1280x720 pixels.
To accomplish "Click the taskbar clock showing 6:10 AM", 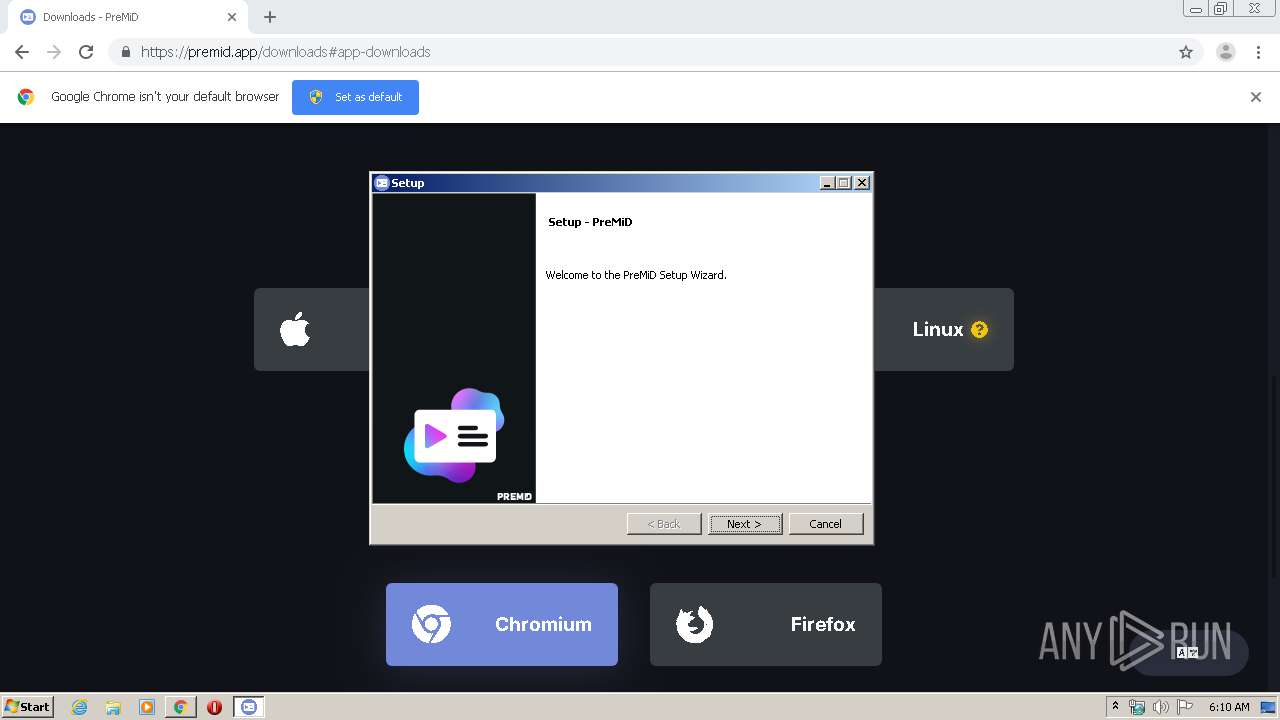I will tap(1229, 707).
